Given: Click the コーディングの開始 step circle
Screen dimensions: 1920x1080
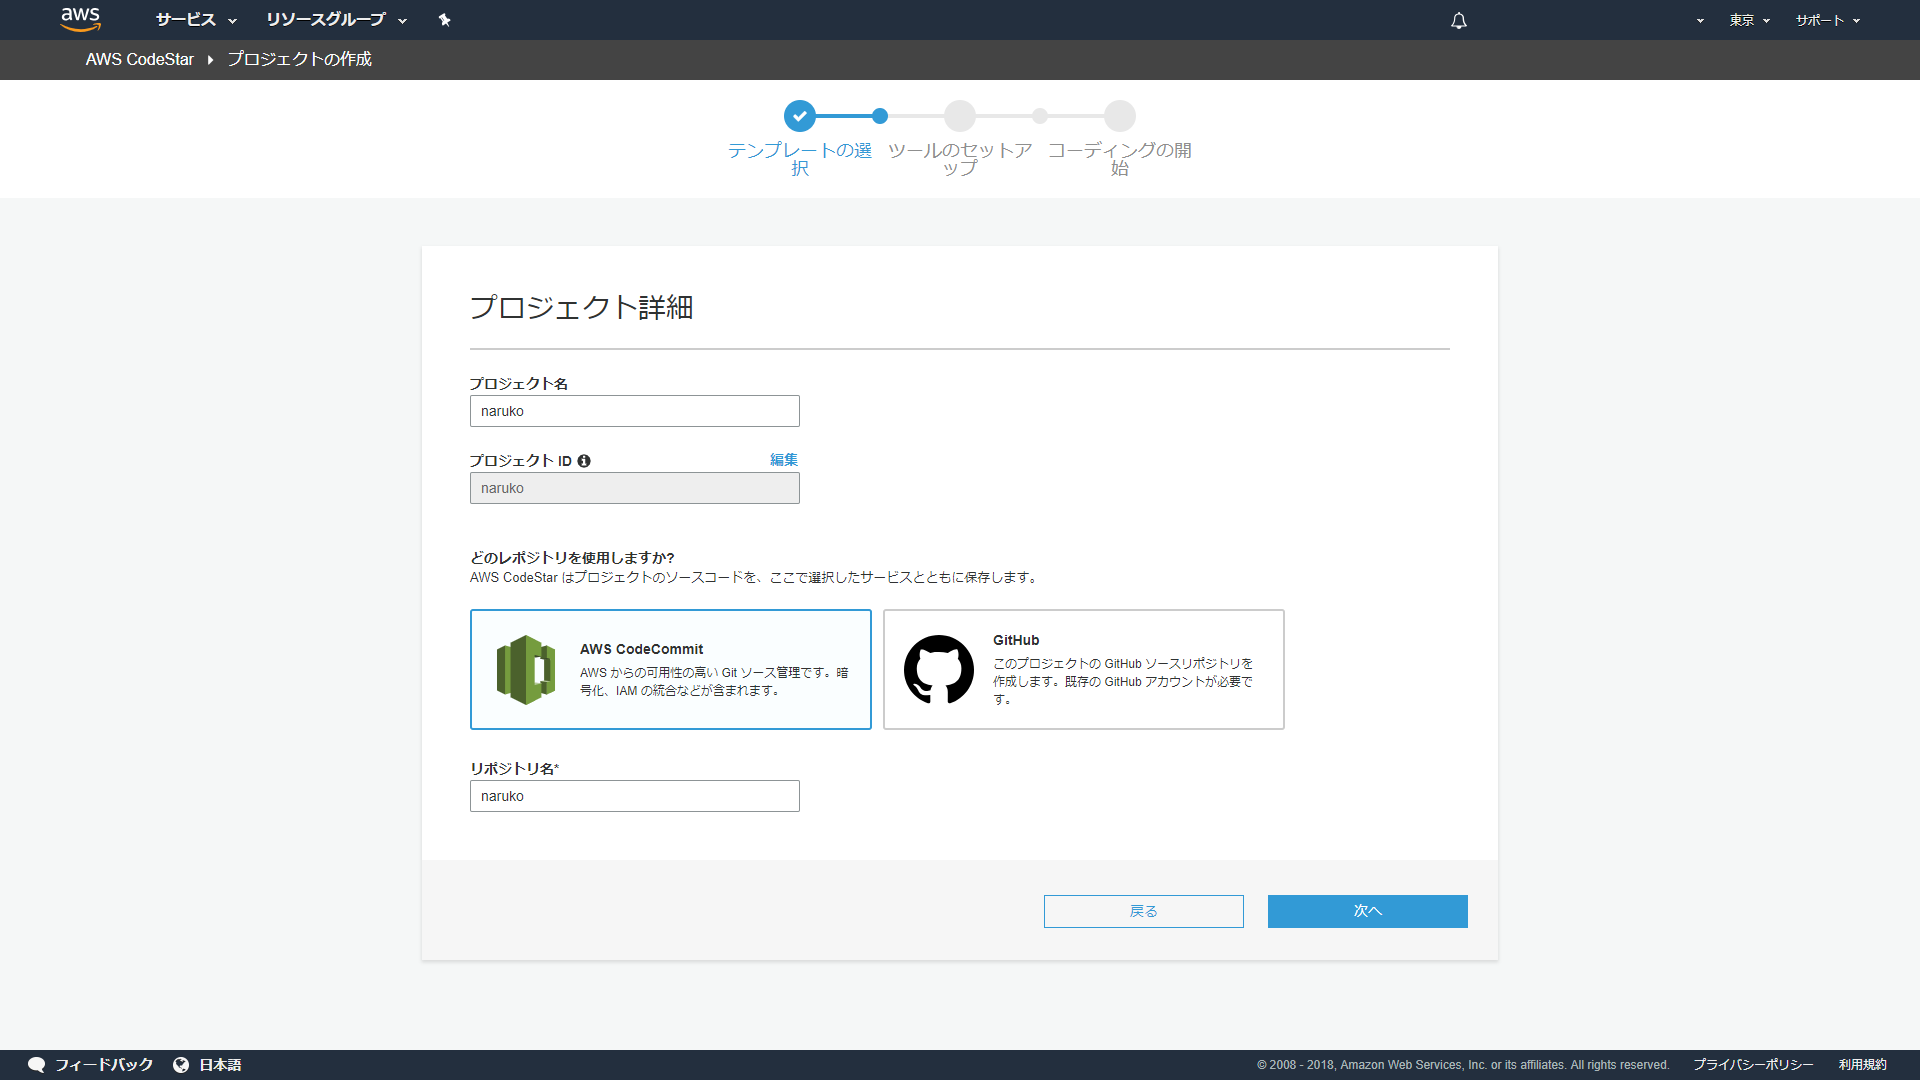Looking at the screenshot, I should click(1120, 116).
